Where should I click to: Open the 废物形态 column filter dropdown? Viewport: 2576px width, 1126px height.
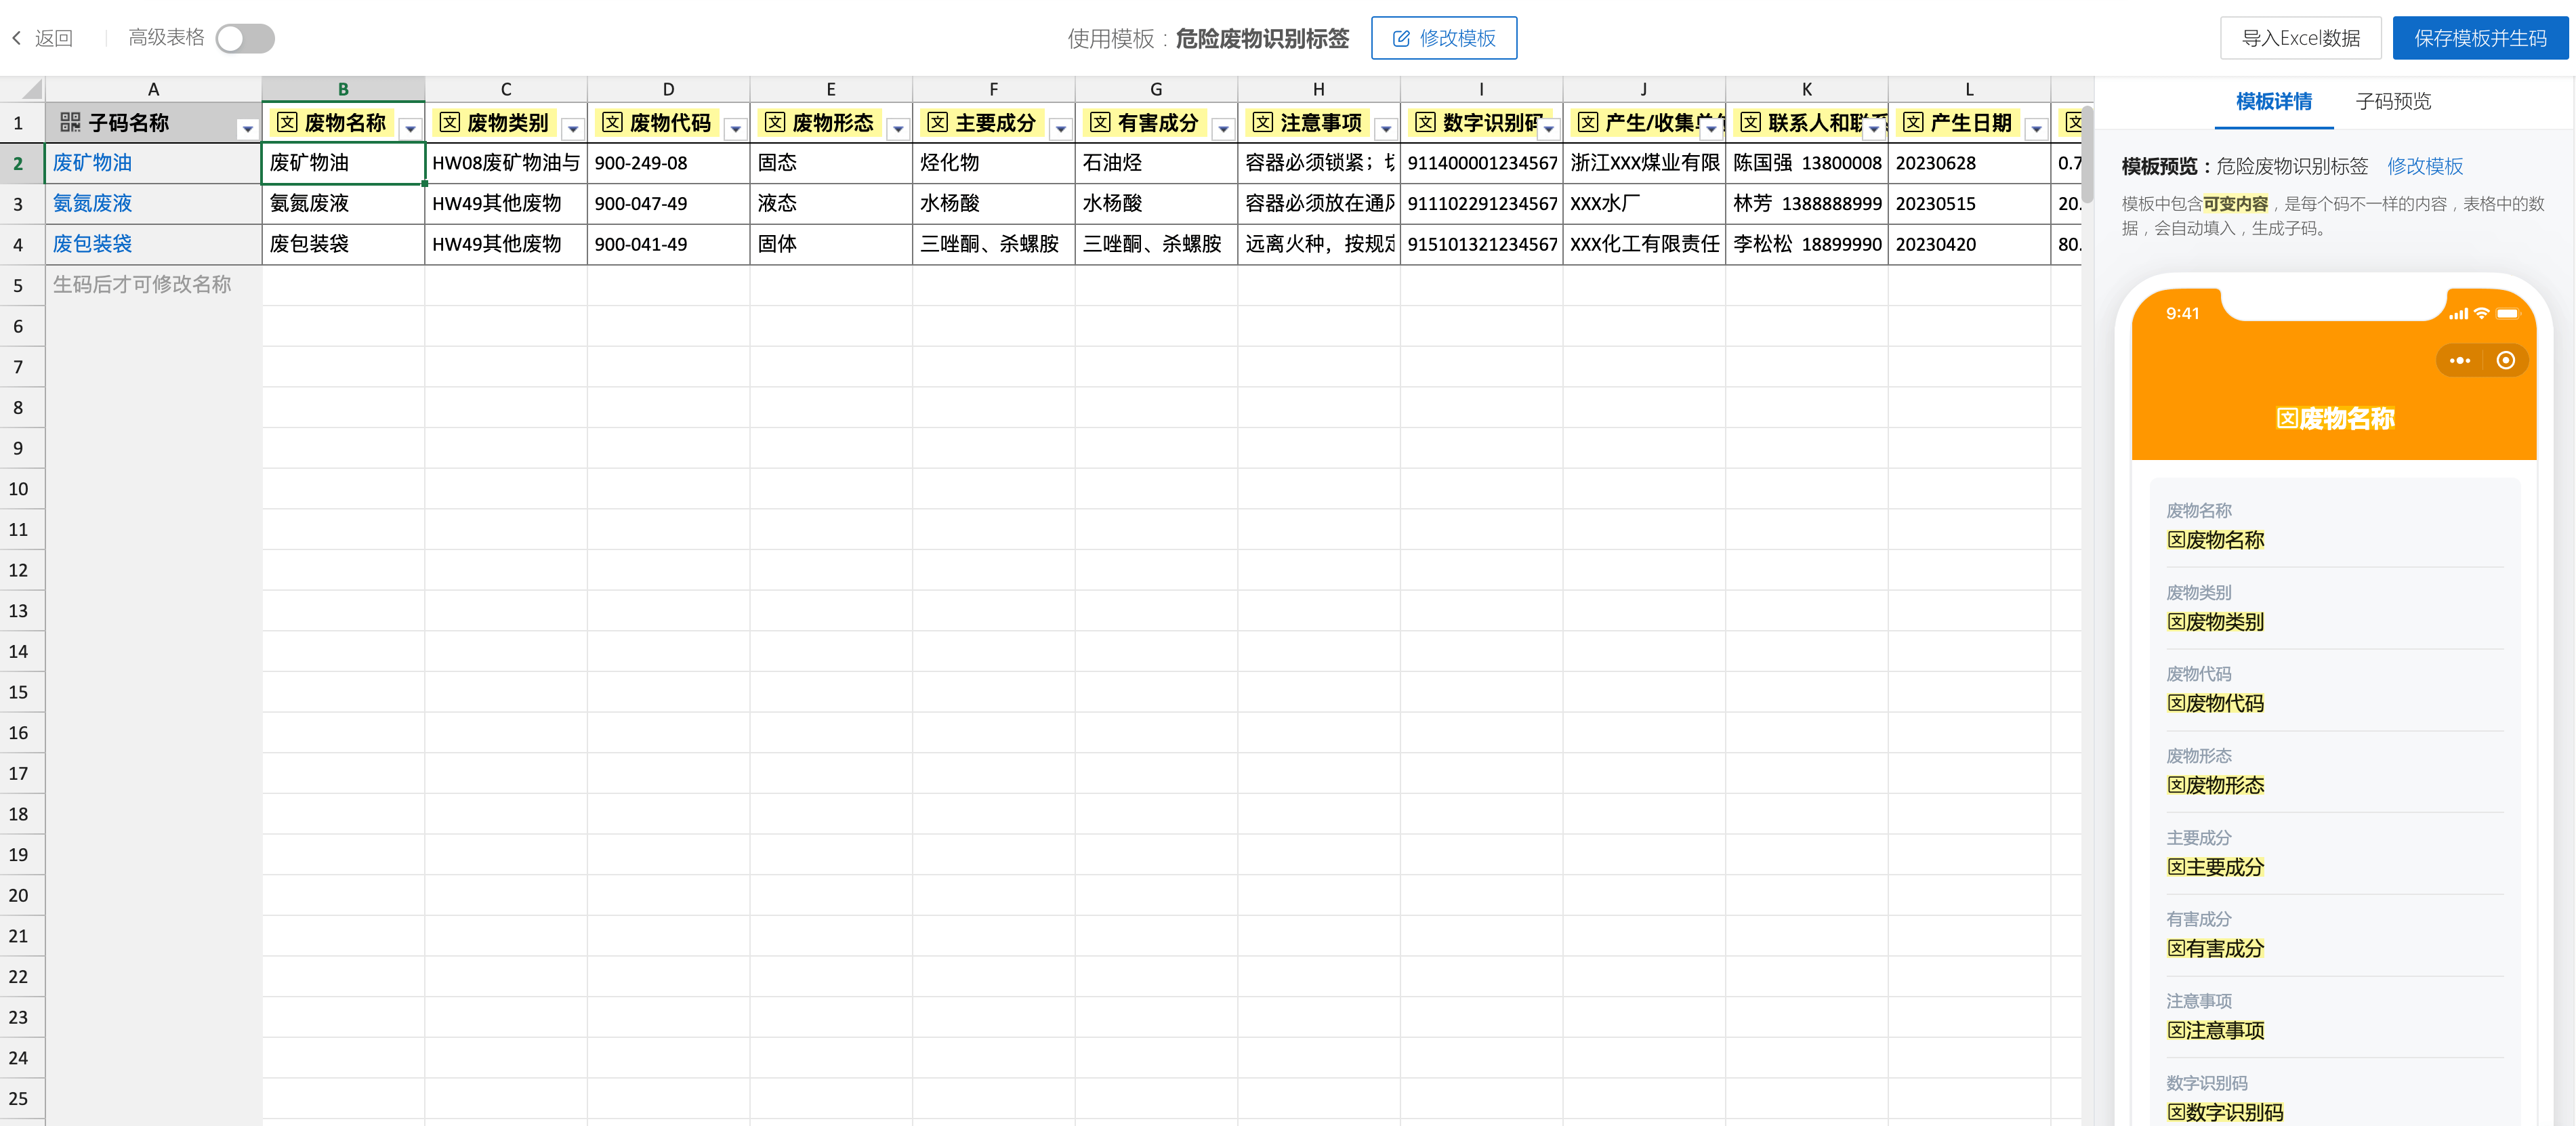(x=898, y=128)
